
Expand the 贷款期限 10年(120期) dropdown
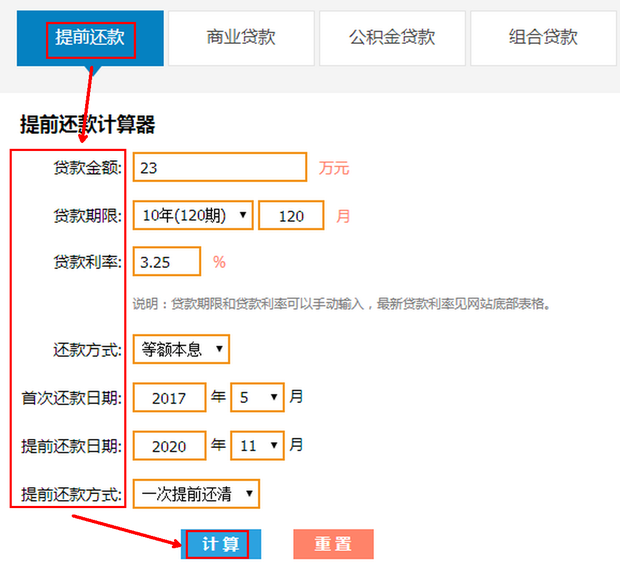[x=193, y=215]
